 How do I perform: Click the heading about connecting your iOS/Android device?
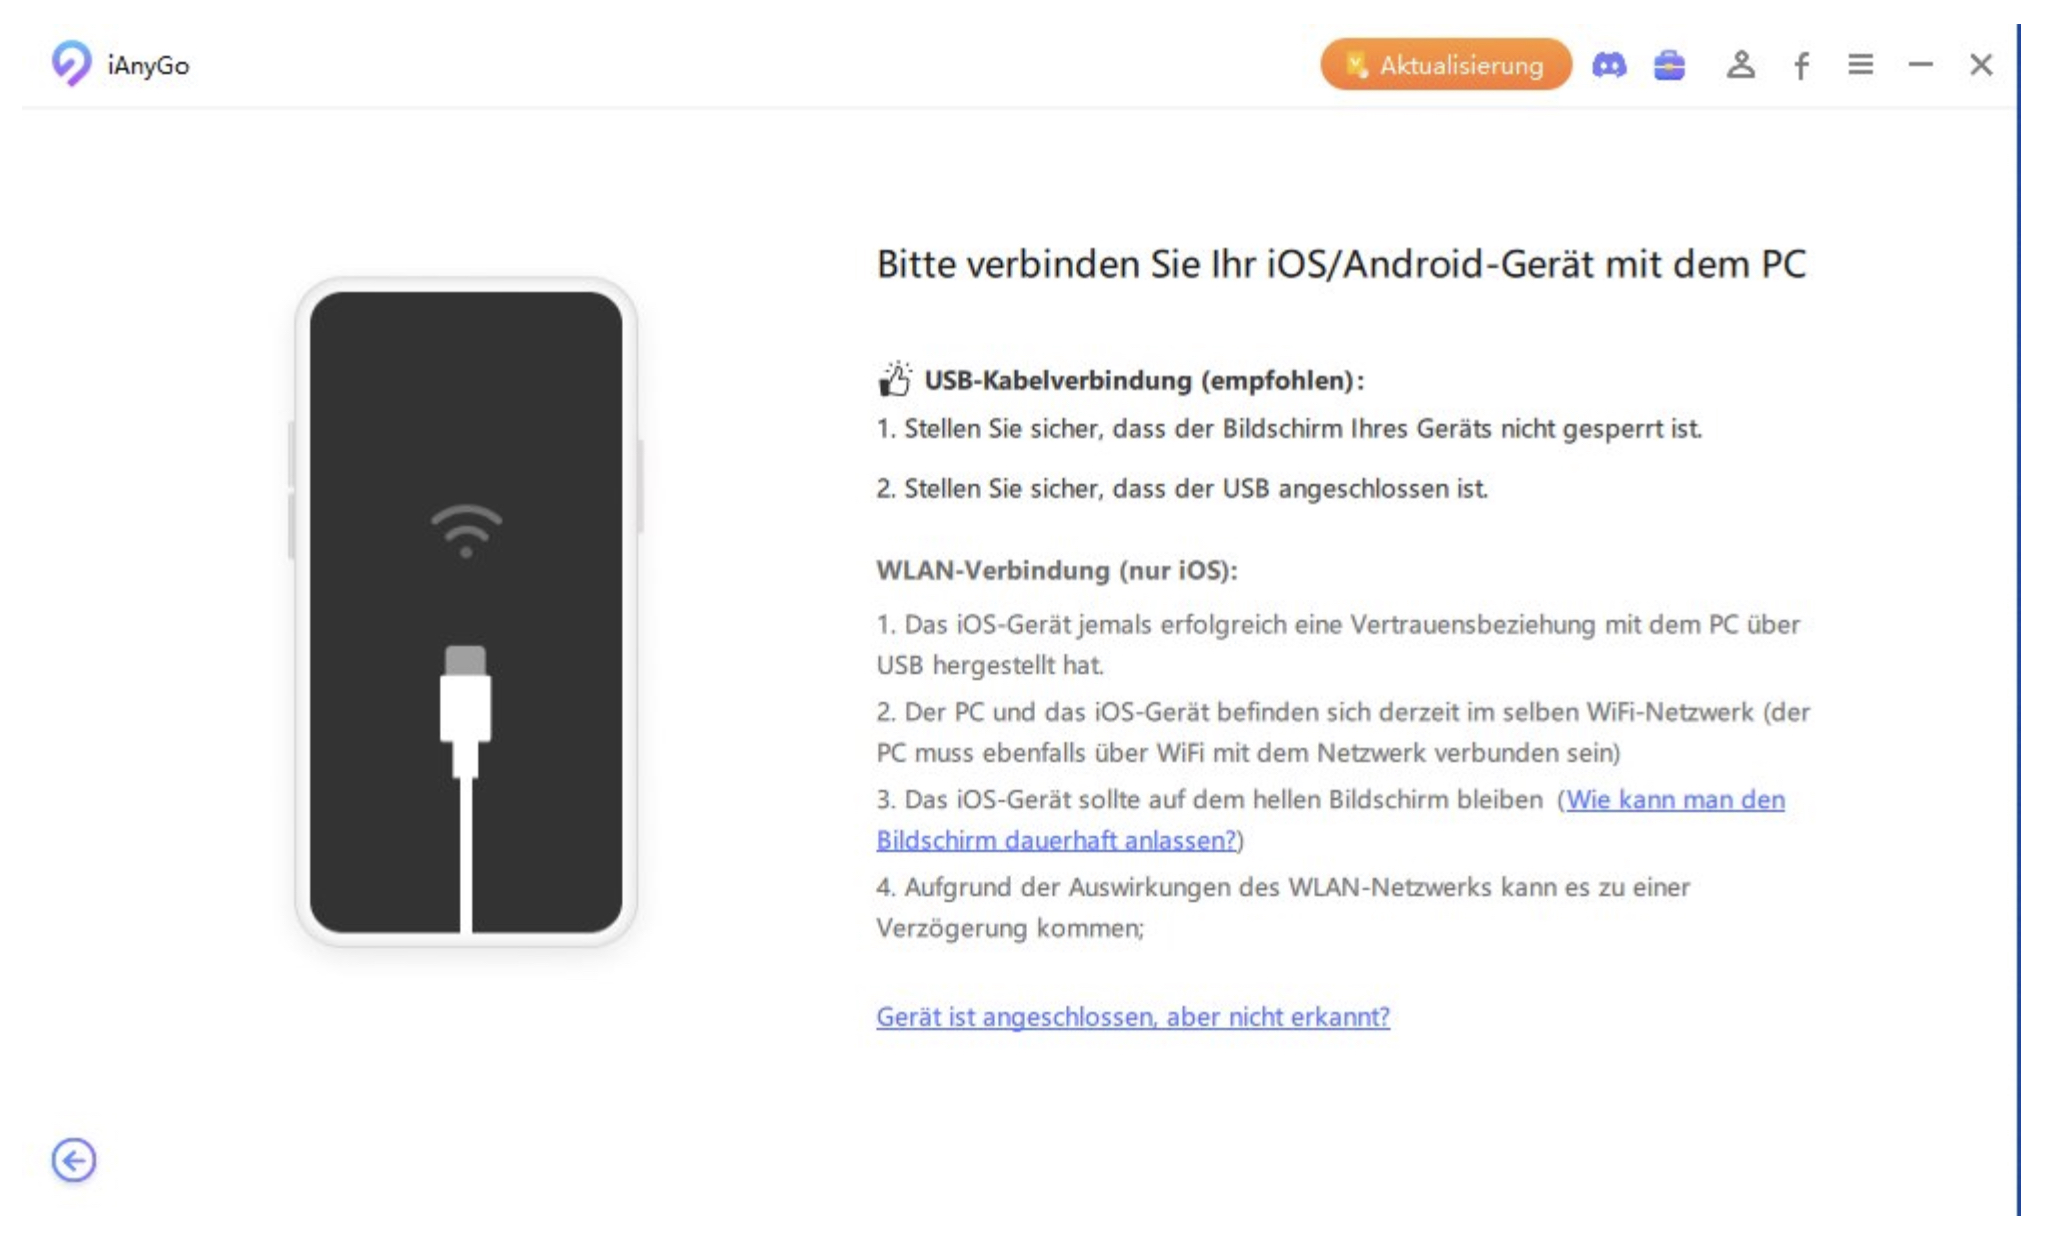click(x=1340, y=266)
